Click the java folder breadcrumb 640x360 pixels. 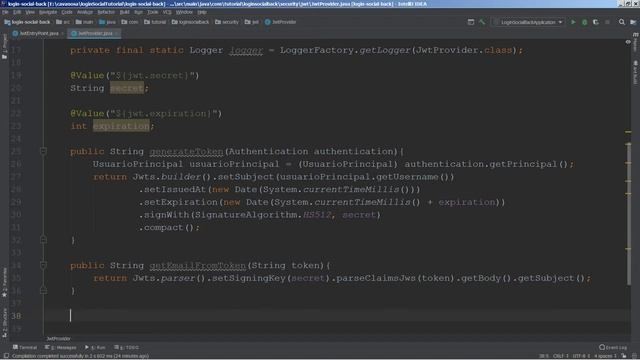[x=107, y=22]
